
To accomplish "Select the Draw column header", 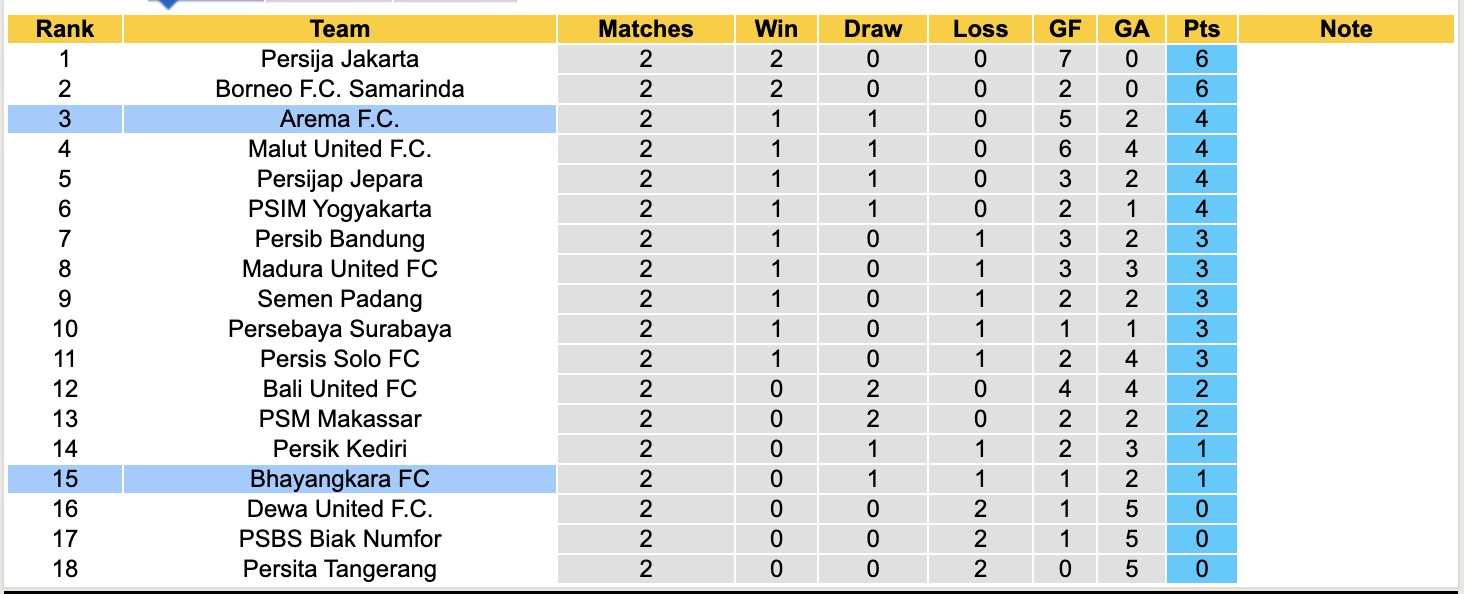I will 872,29.
